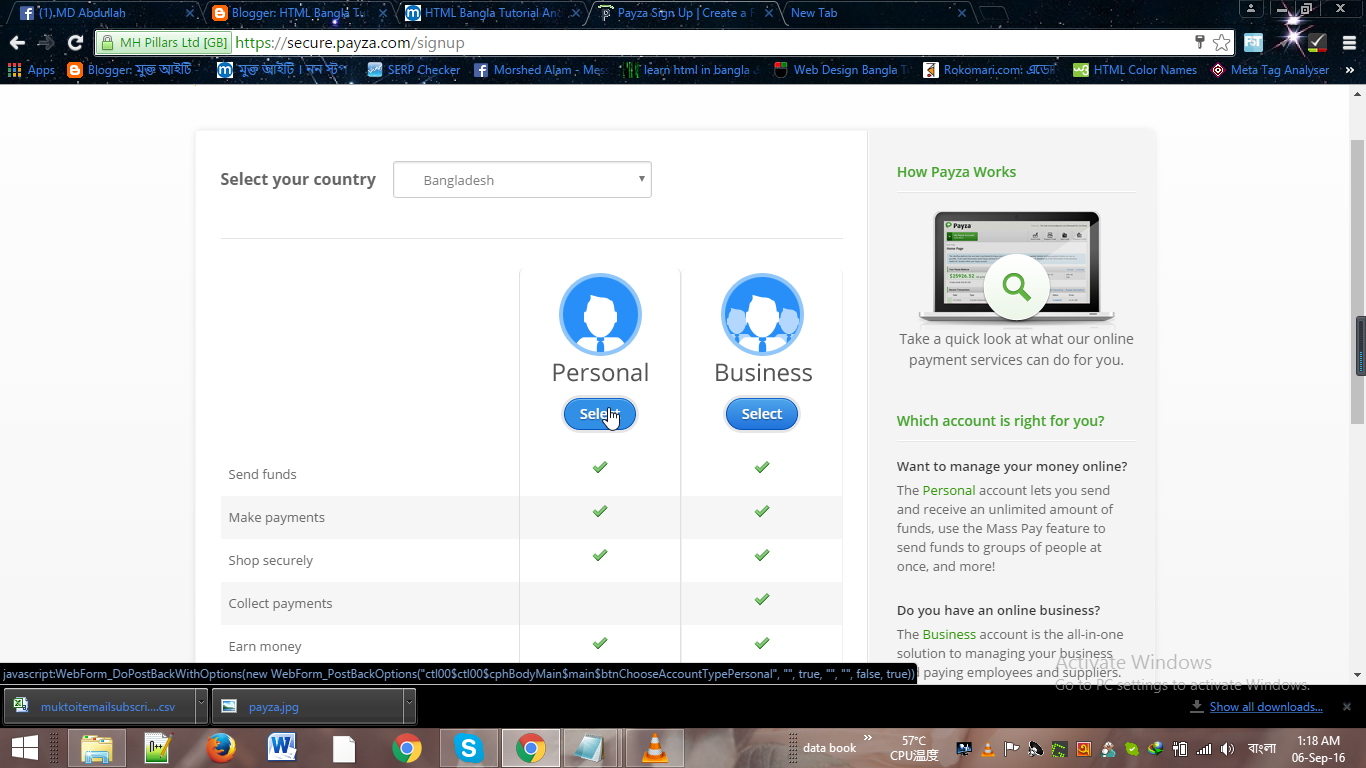Image resolution: width=1366 pixels, height=768 pixels.
Task: Switch to the HTML Bangla Tutorial tab
Action: coord(490,13)
